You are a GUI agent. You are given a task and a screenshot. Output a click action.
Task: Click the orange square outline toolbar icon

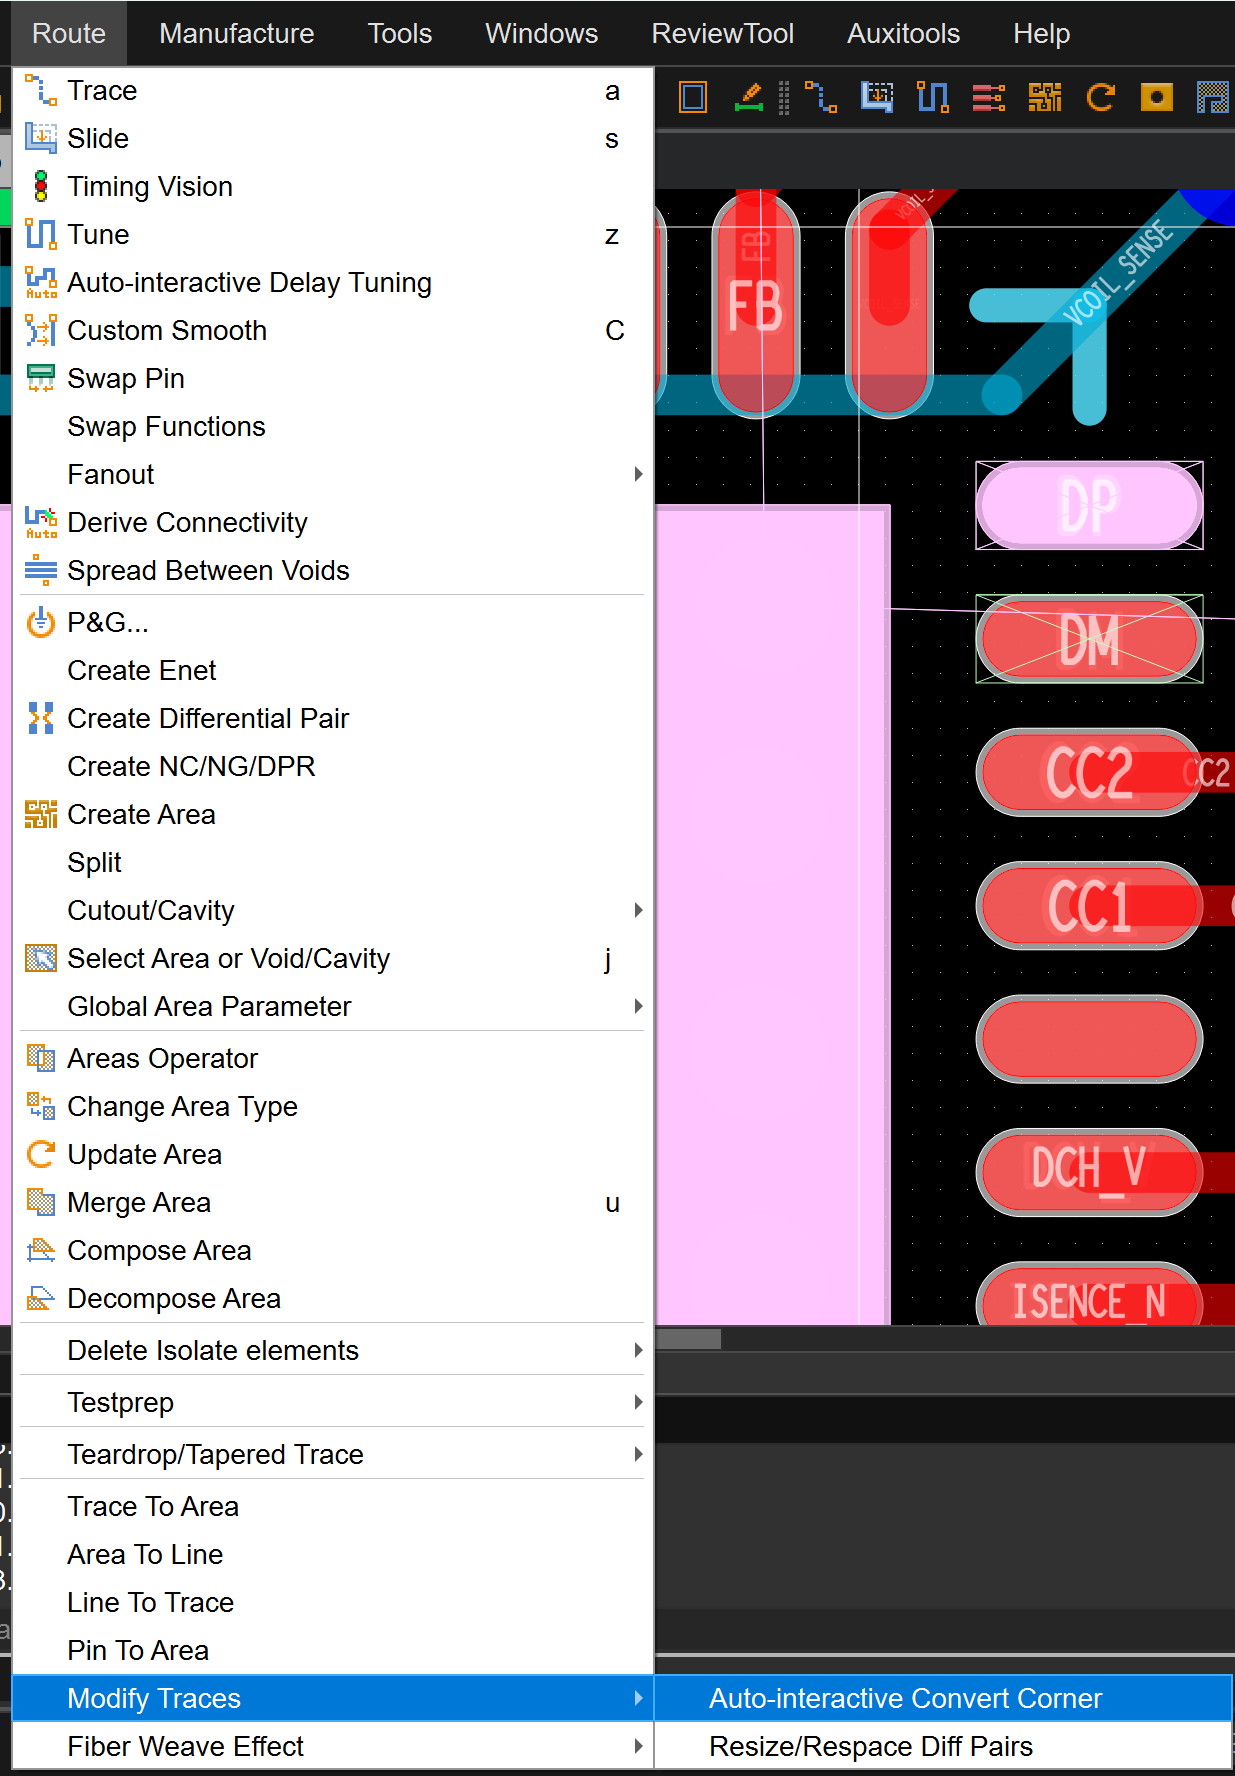(693, 97)
